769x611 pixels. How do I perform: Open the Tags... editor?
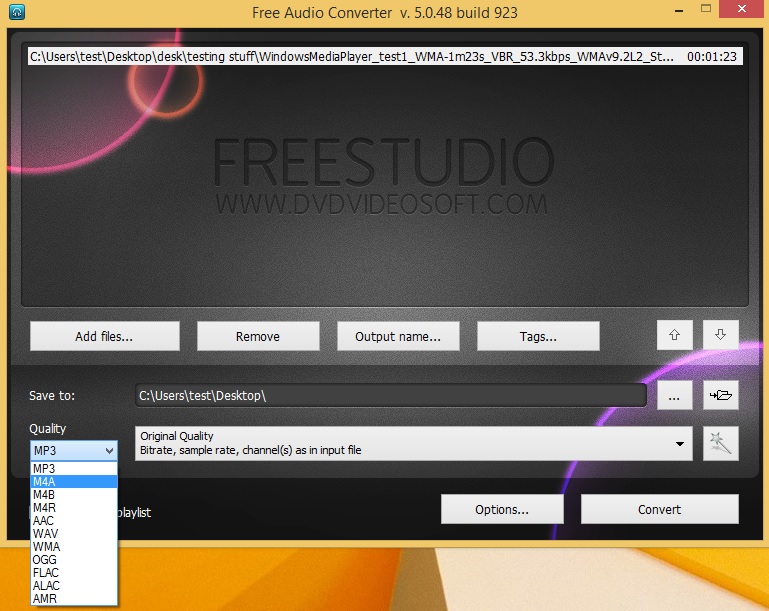click(538, 336)
